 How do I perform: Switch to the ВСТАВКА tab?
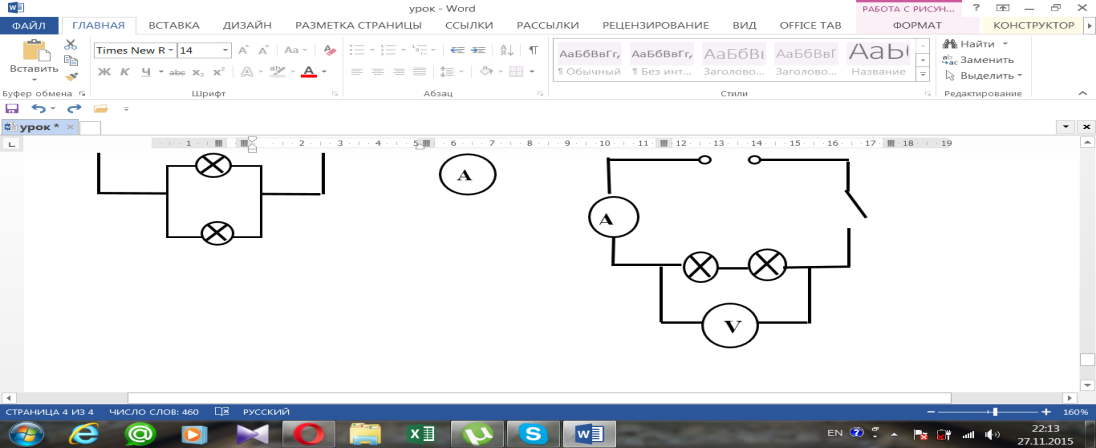click(174, 25)
